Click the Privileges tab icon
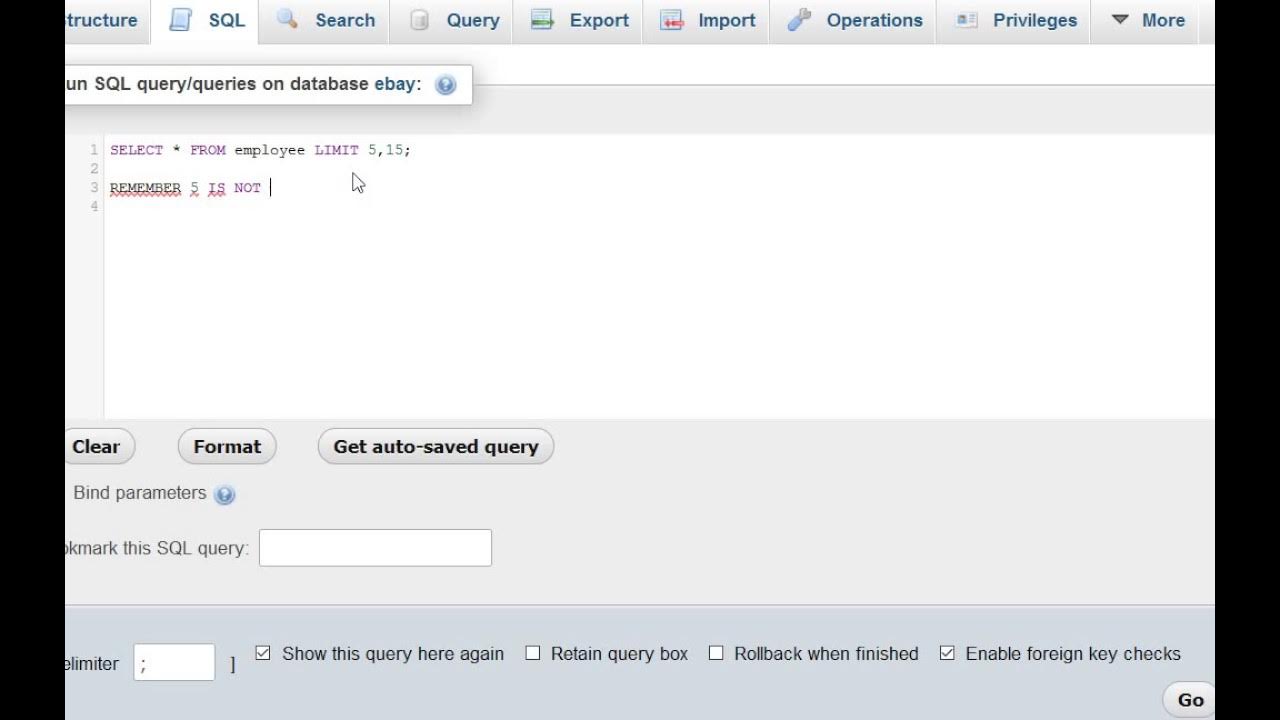The height and width of the screenshot is (720, 1280). (x=966, y=20)
